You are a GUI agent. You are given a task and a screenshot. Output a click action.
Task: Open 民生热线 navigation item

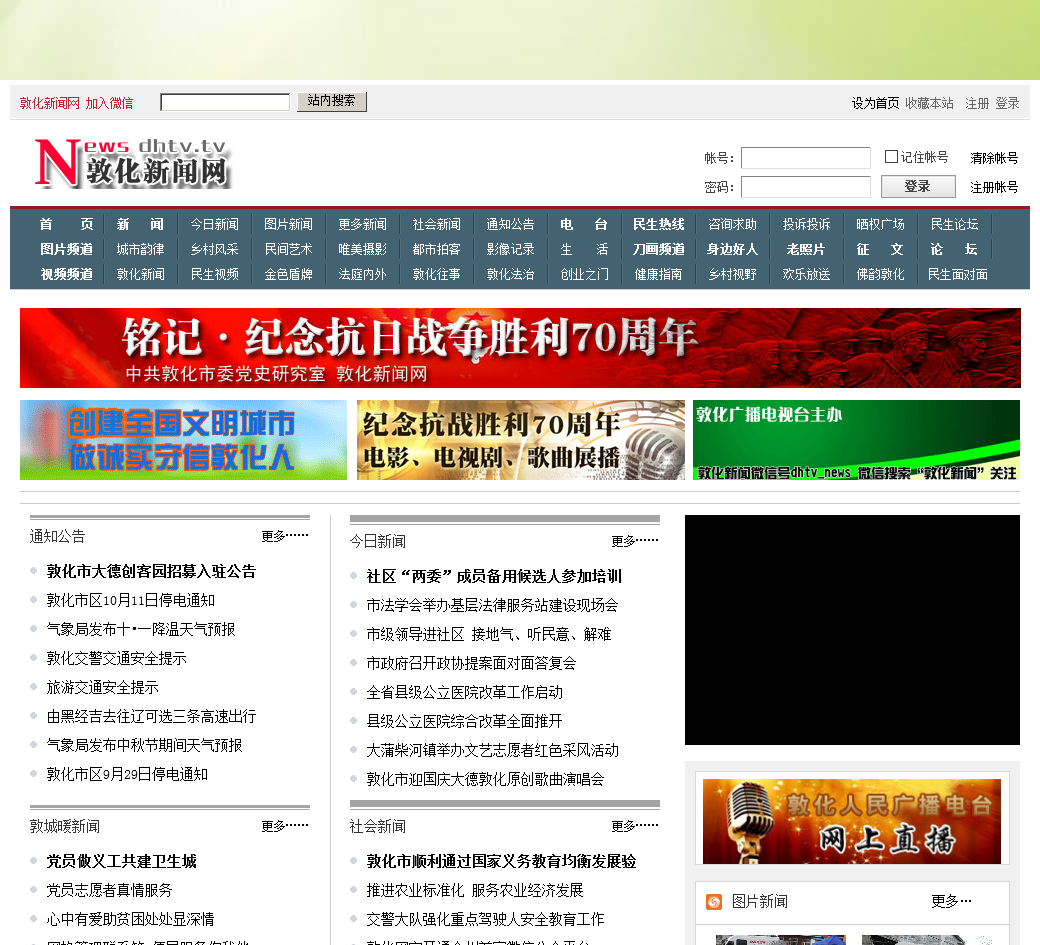coord(659,224)
